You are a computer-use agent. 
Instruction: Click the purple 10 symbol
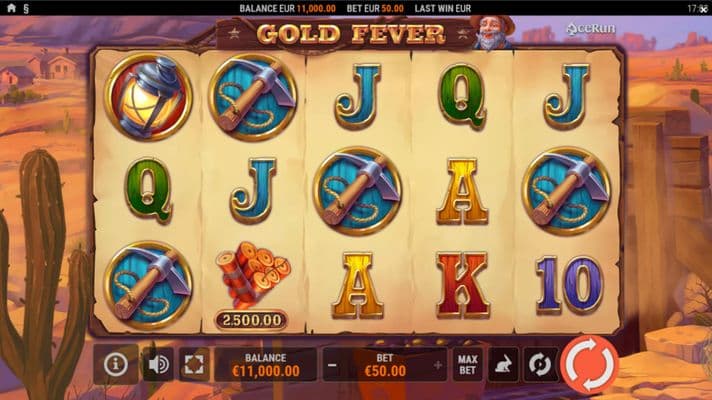pos(570,285)
